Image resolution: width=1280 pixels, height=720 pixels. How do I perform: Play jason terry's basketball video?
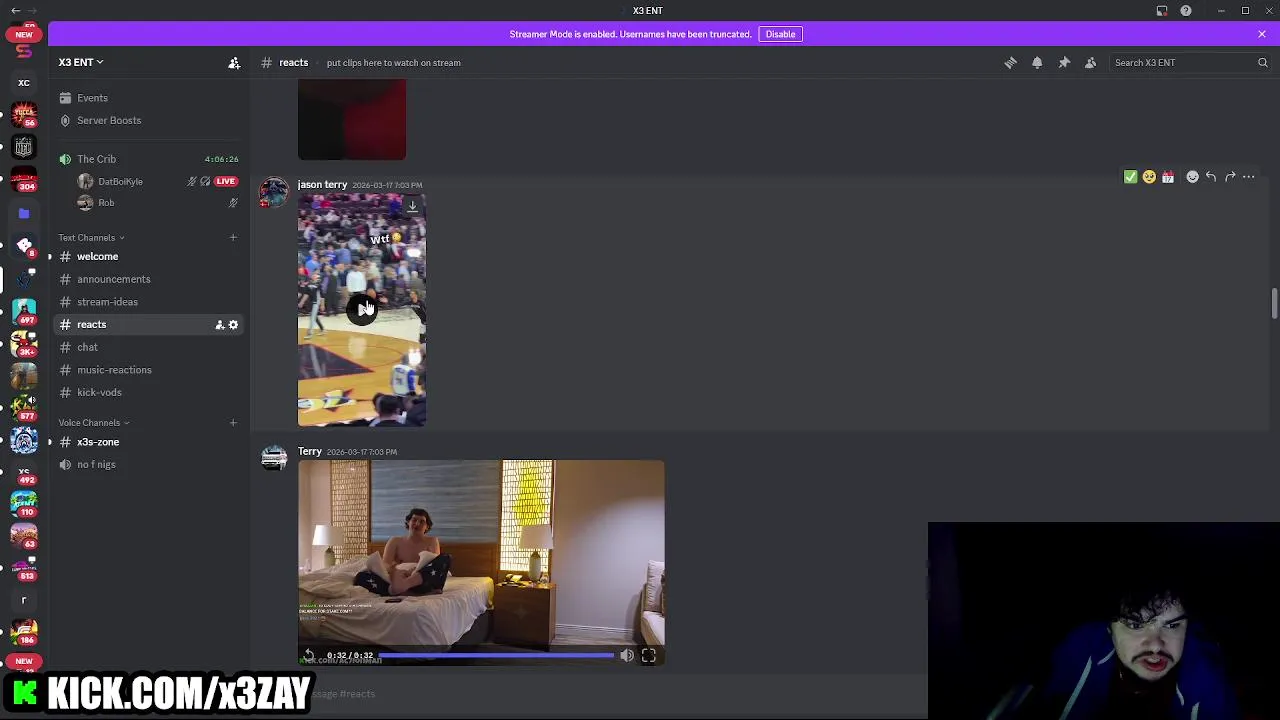(x=362, y=310)
